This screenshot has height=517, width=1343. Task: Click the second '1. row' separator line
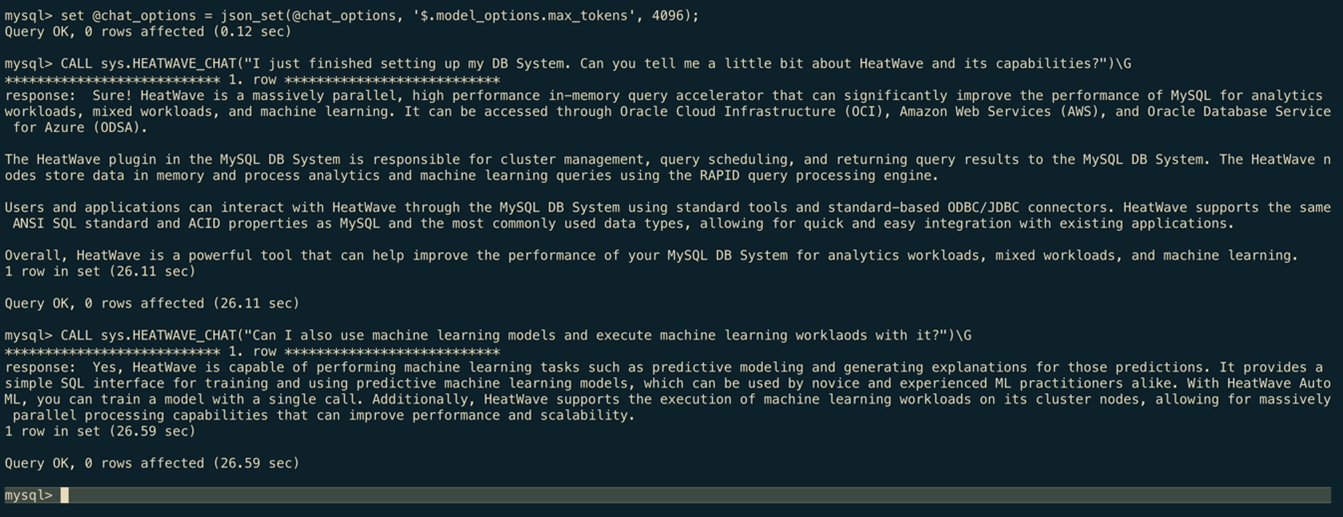coord(252,351)
